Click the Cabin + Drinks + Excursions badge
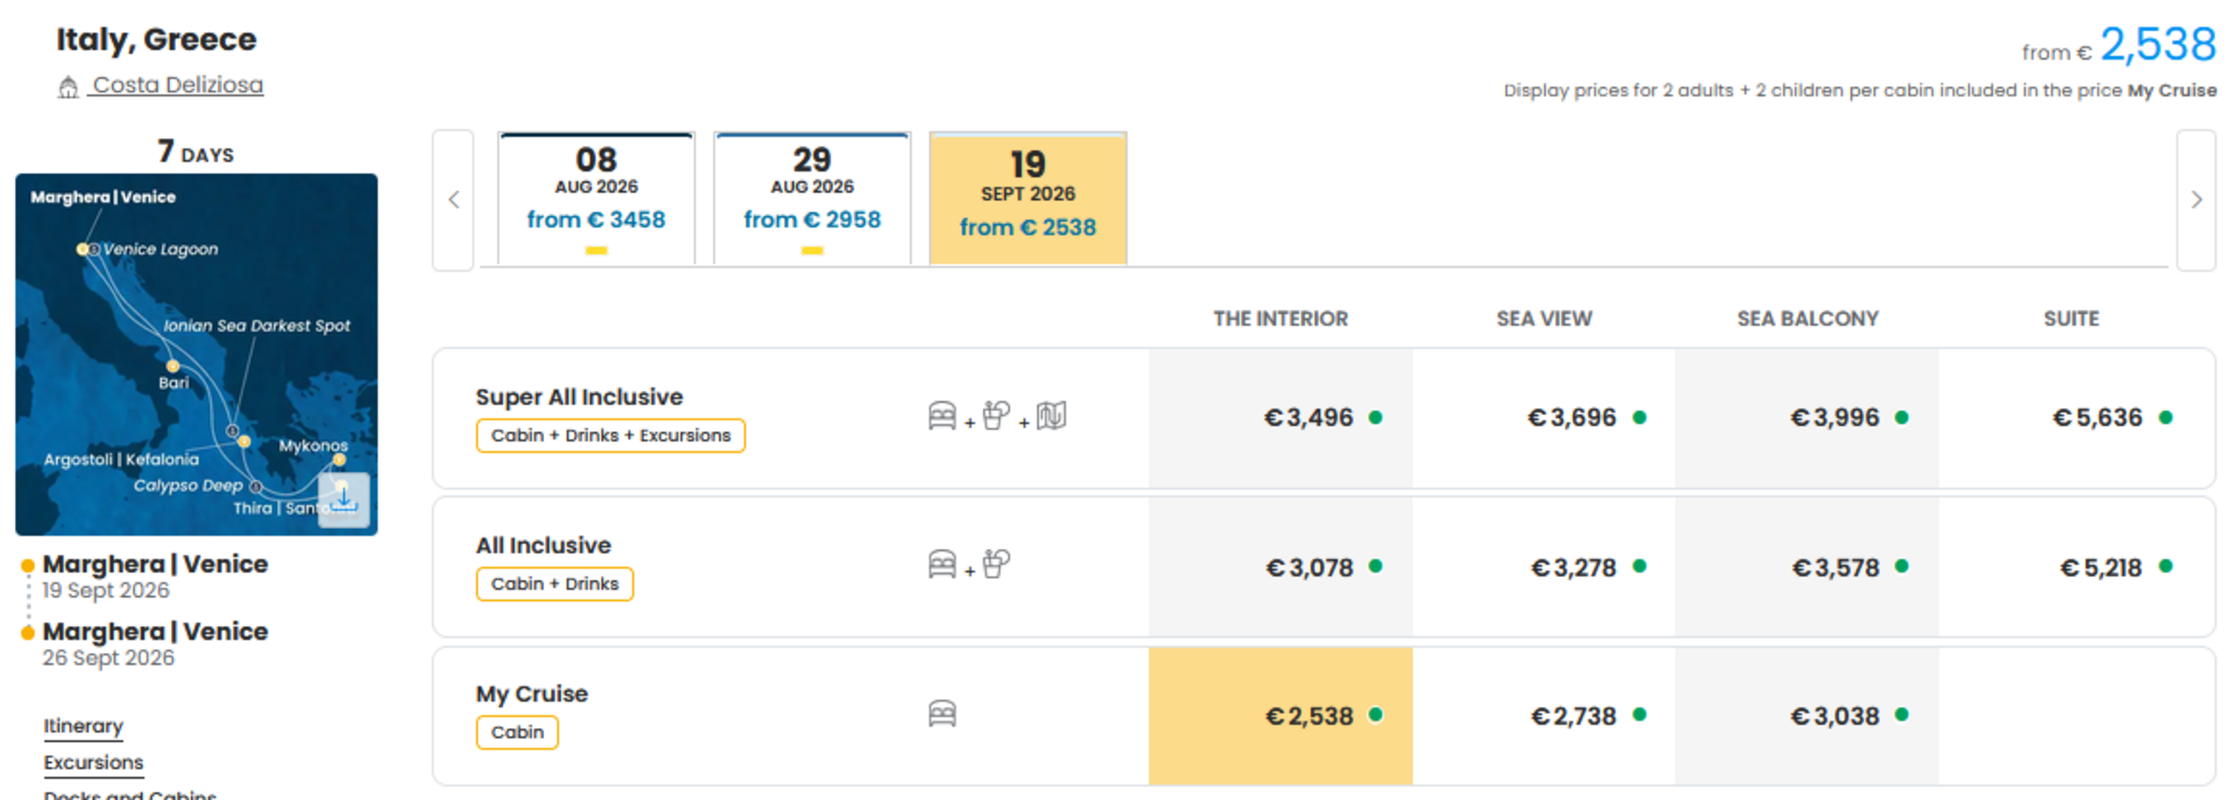 (x=610, y=436)
